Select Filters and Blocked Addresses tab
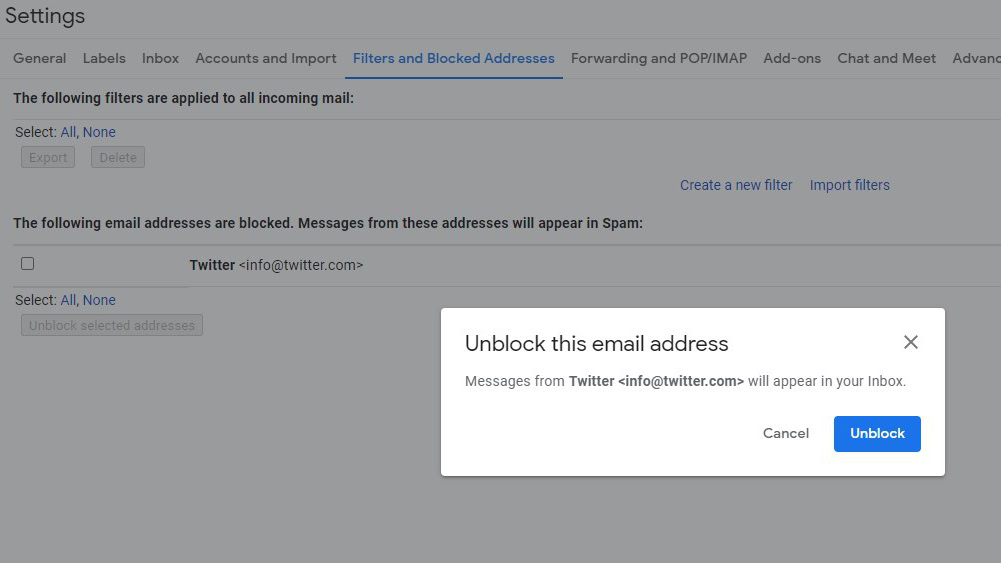 coord(453,58)
